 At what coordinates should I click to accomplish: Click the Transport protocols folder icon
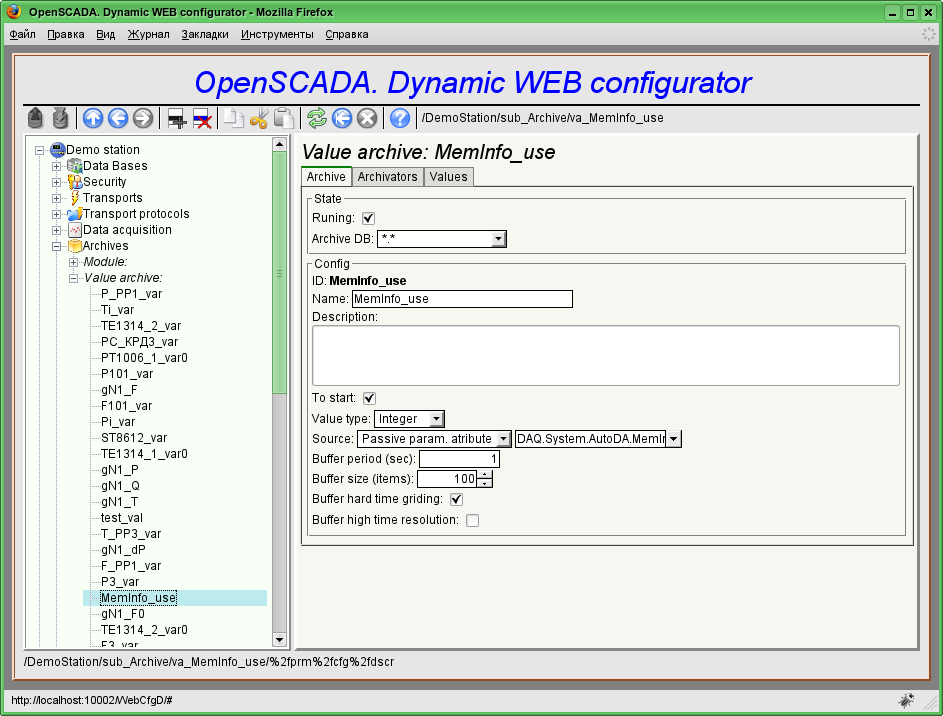tap(75, 213)
